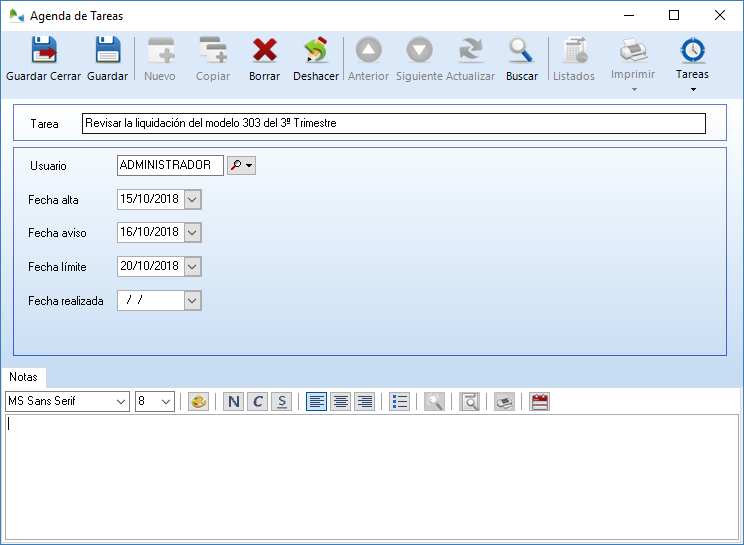Screen dimensions: 744x545
Task: Open MS Sans Serif font dropdown
Action: point(121,402)
